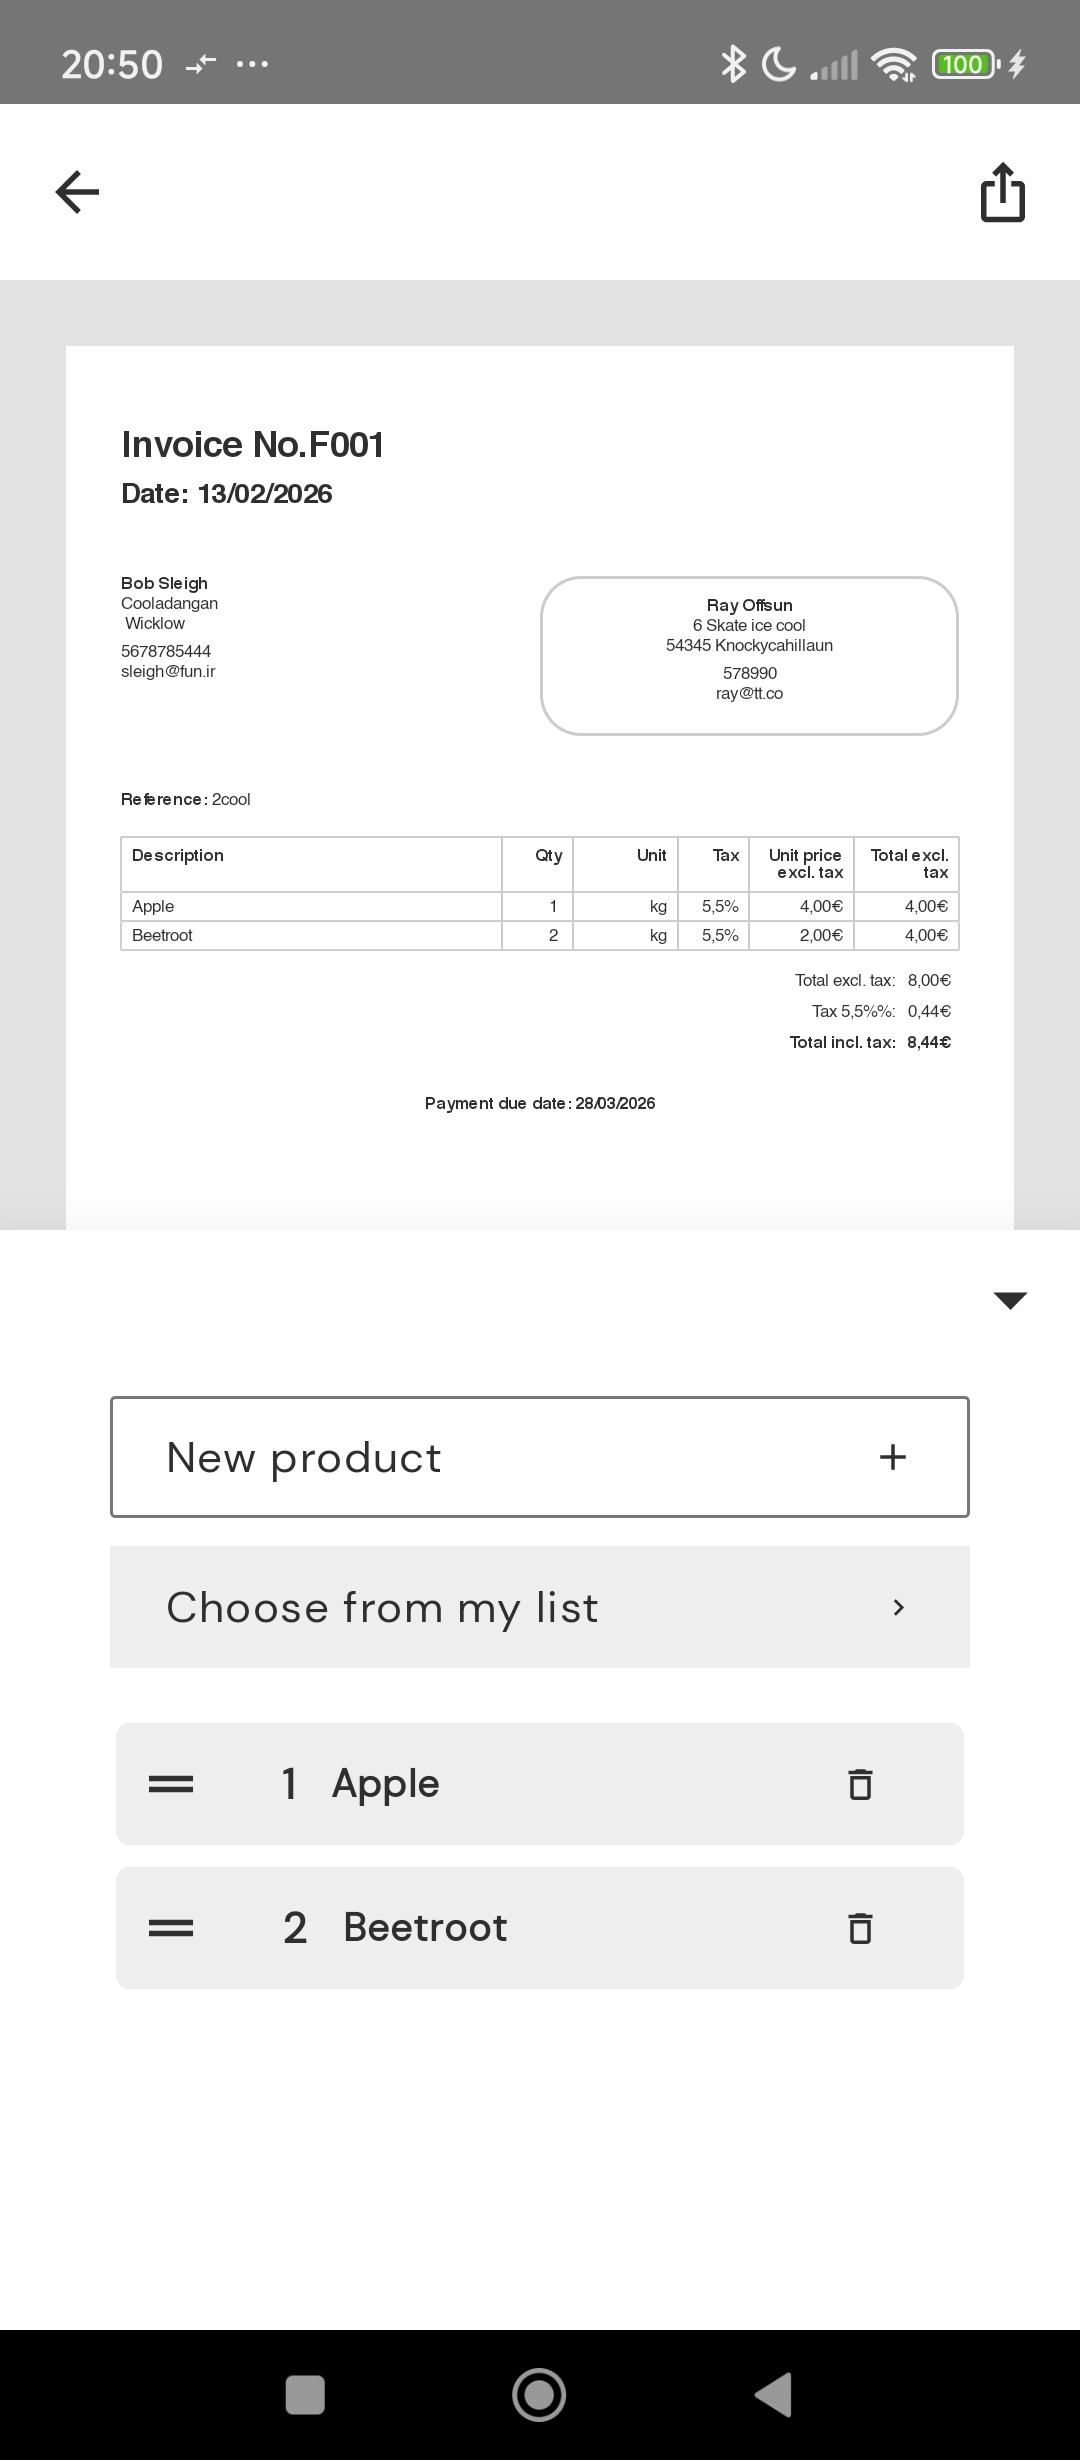Tap the back arrow icon
Viewport: 1080px width, 2460px height.
click(x=77, y=192)
